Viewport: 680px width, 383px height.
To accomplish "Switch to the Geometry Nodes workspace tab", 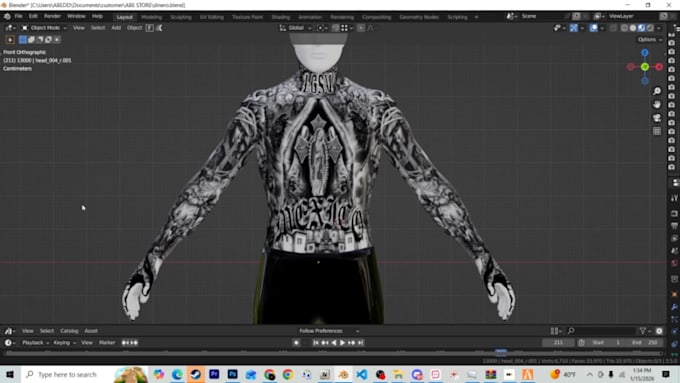I will coord(419,17).
